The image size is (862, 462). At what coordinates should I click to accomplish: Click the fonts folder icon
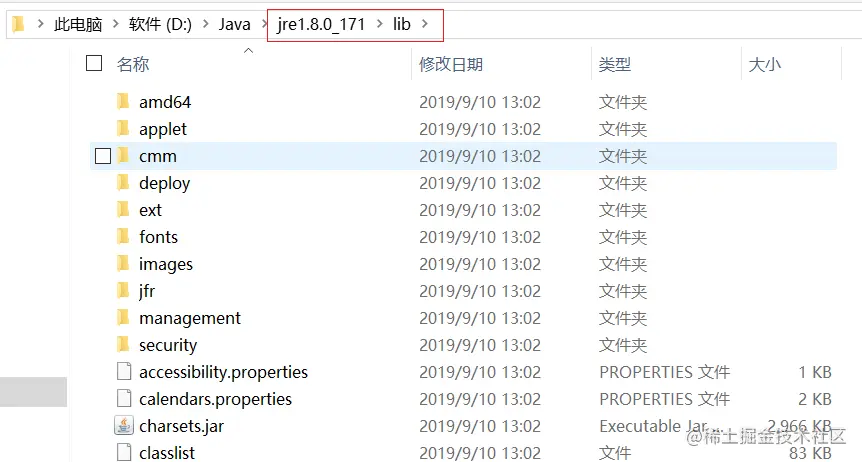click(x=124, y=236)
